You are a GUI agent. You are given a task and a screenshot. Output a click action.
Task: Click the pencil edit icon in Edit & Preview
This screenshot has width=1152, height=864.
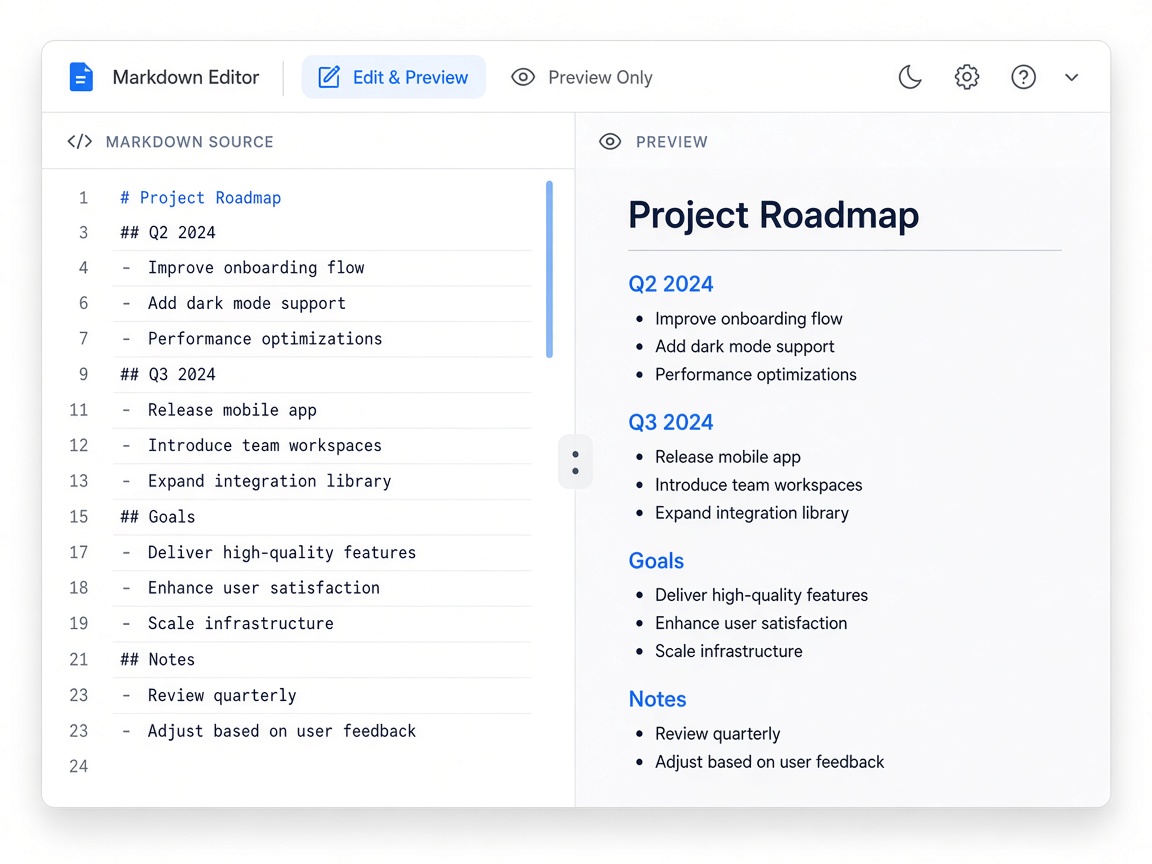[x=328, y=77]
